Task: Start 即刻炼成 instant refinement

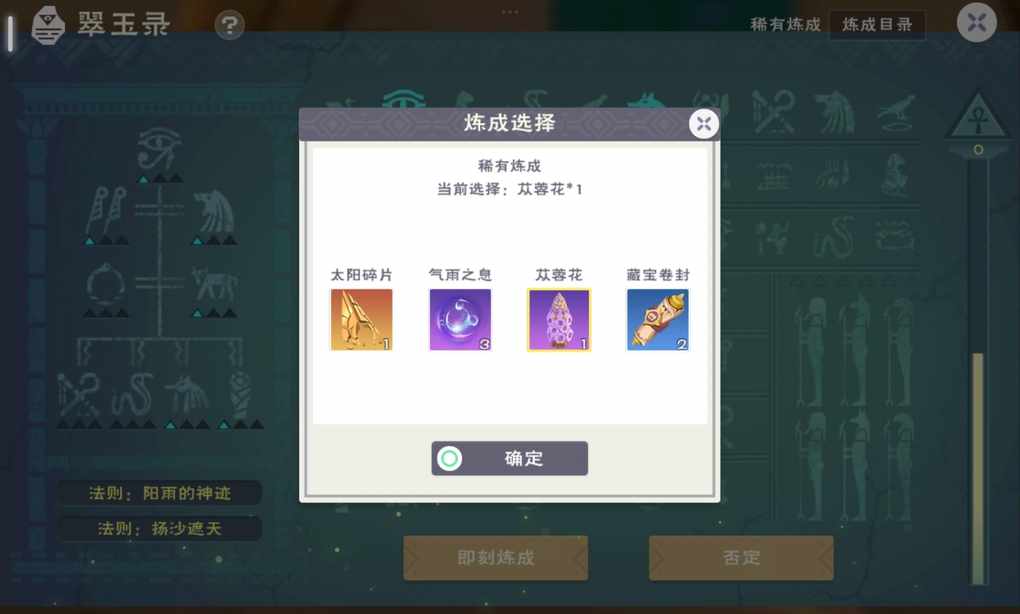Action: (496, 557)
